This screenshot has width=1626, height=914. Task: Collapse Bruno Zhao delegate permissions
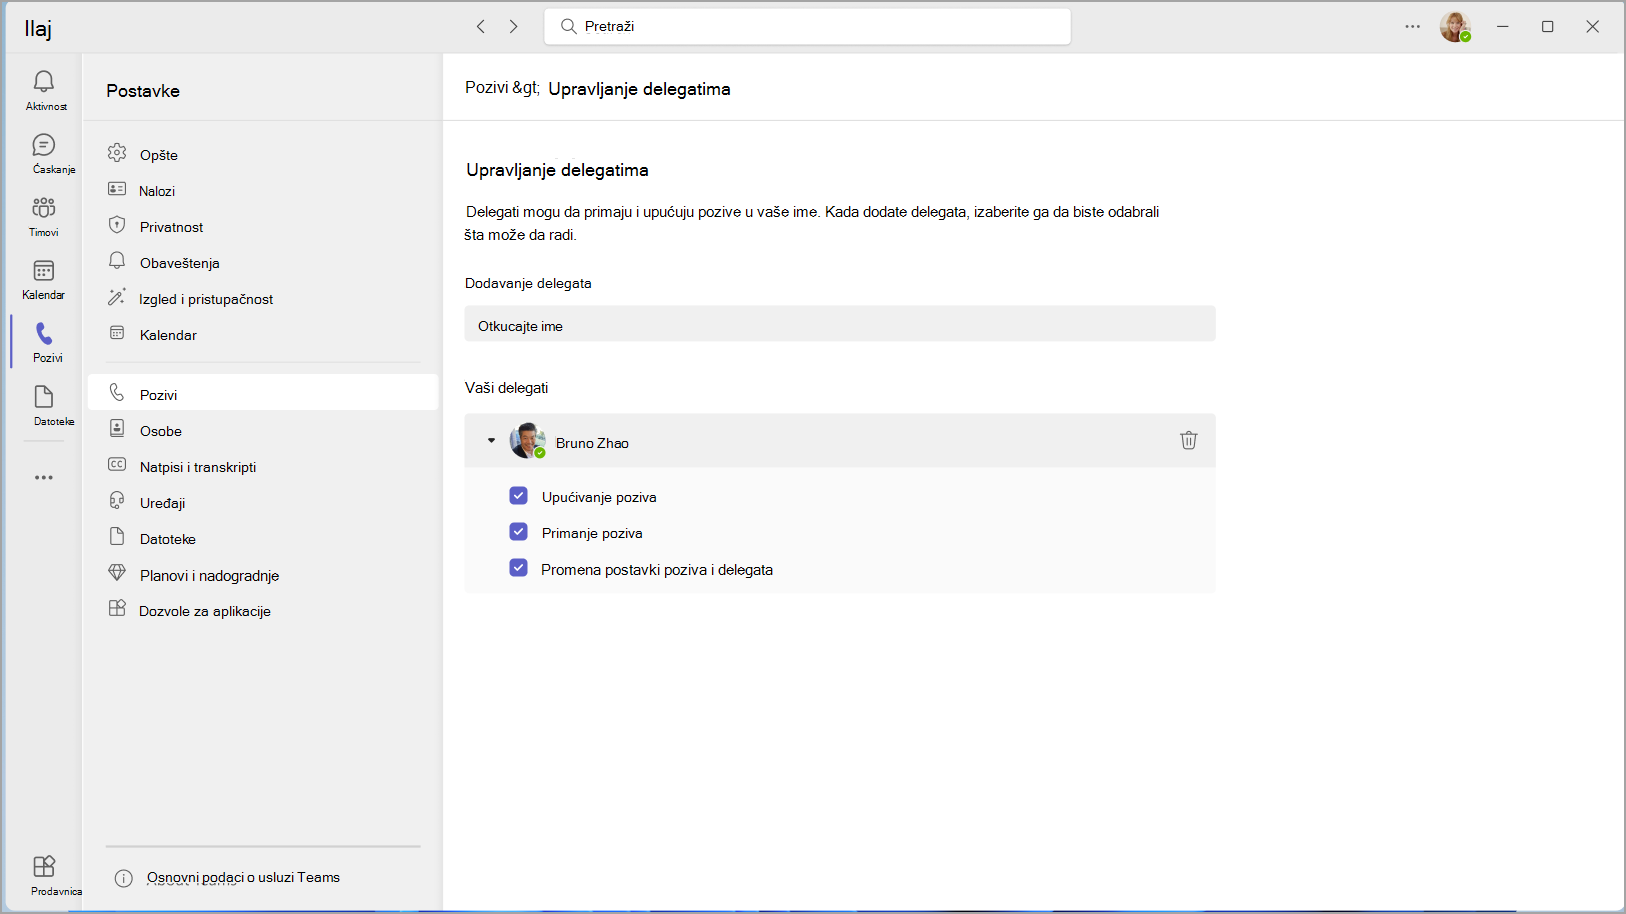click(x=491, y=441)
